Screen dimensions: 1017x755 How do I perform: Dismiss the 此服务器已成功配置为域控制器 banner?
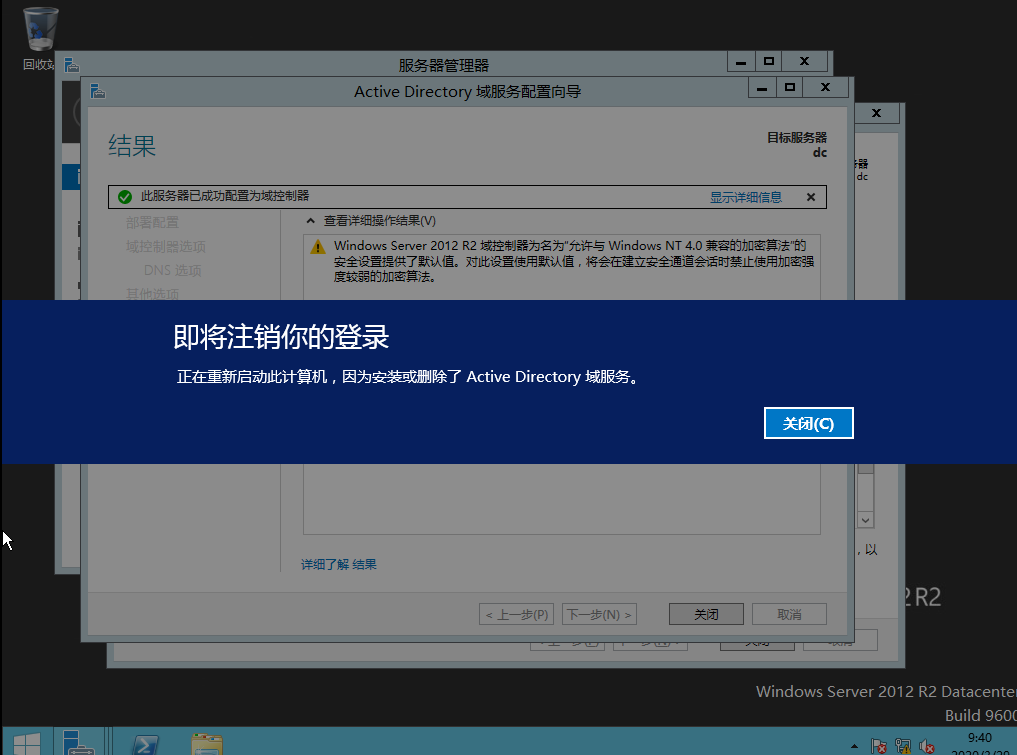pos(810,196)
